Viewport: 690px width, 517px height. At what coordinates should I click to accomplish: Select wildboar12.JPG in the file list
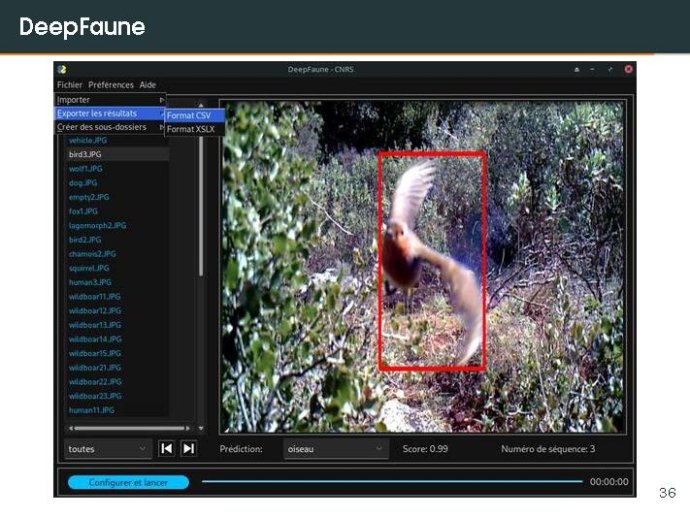tap(95, 311)
